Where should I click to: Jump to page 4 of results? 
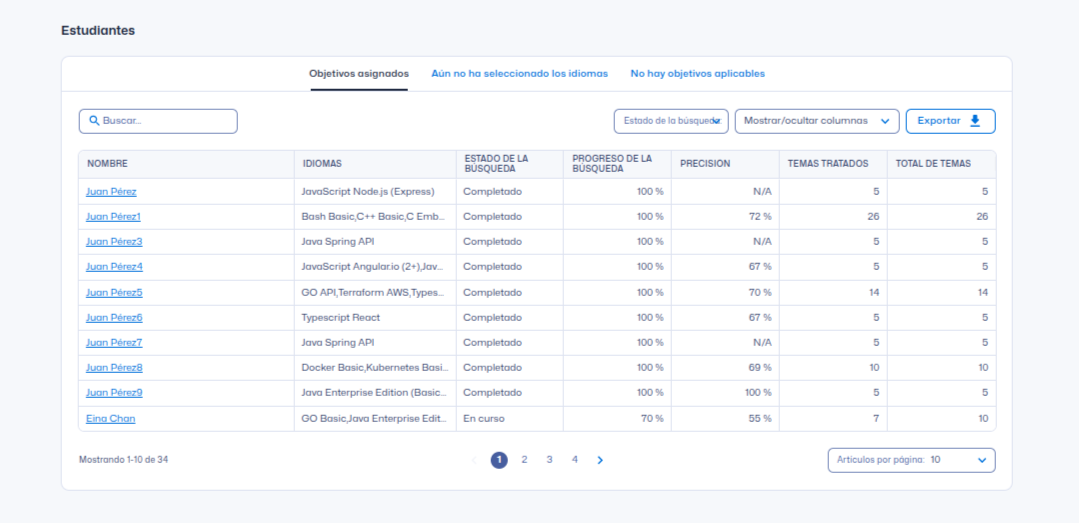click(574, 460)
